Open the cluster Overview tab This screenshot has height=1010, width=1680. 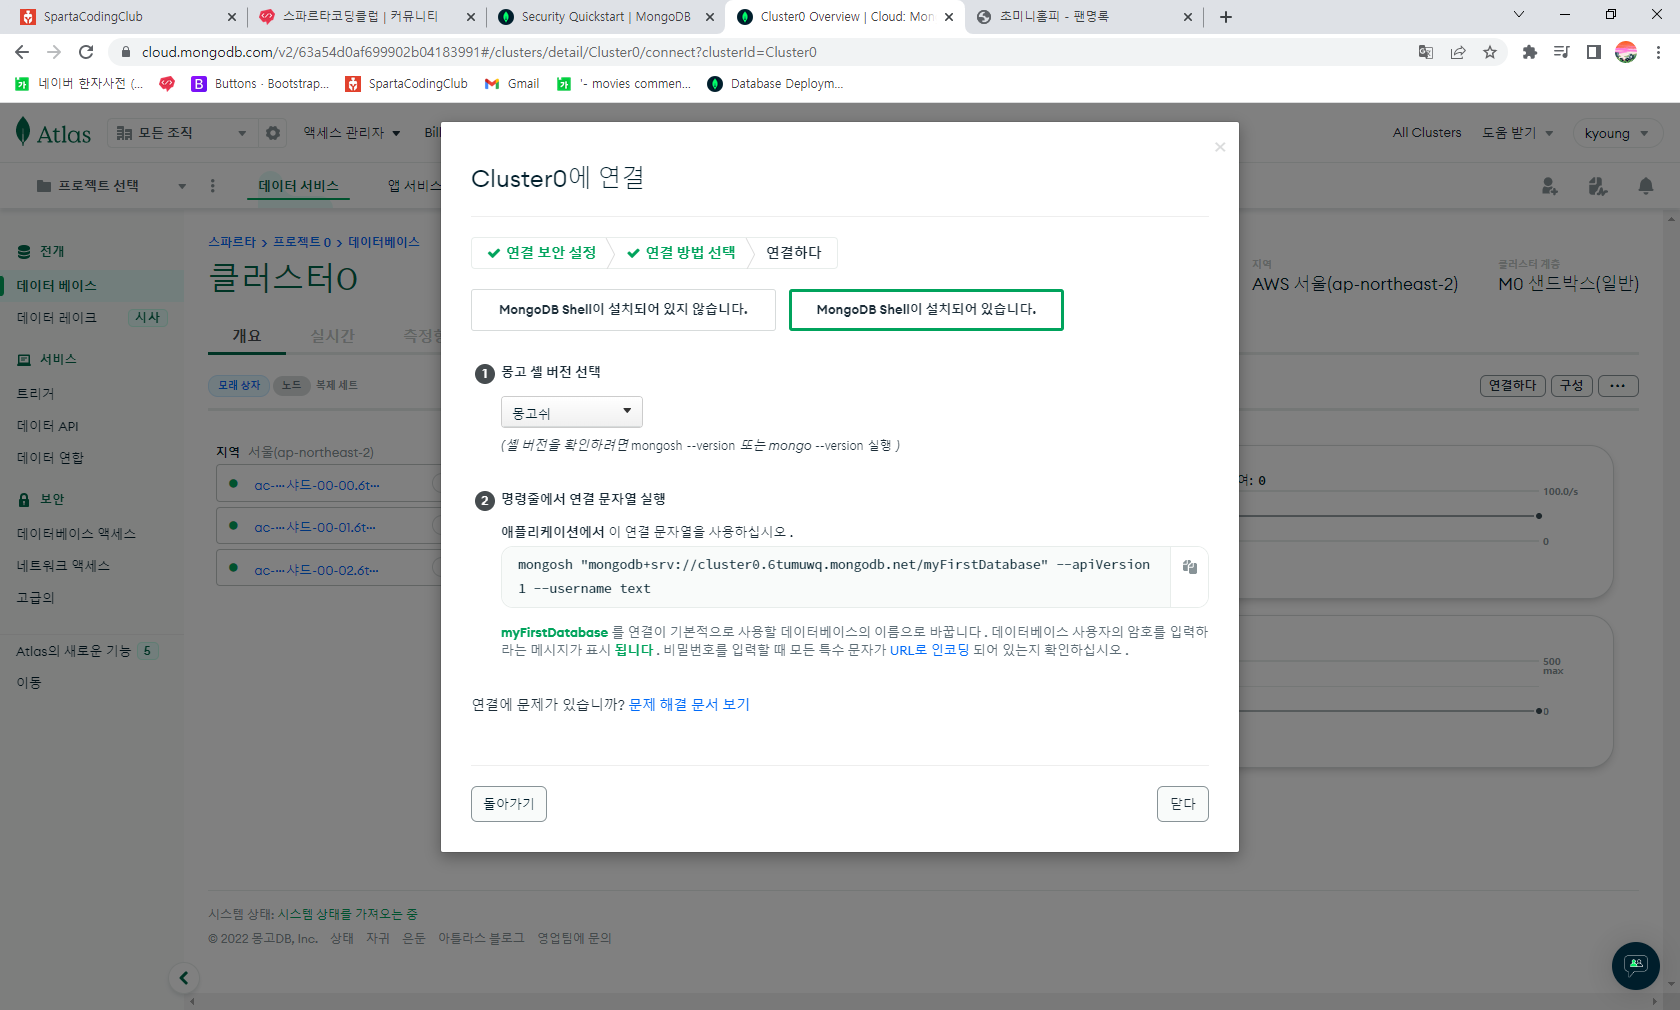point(247,336)
